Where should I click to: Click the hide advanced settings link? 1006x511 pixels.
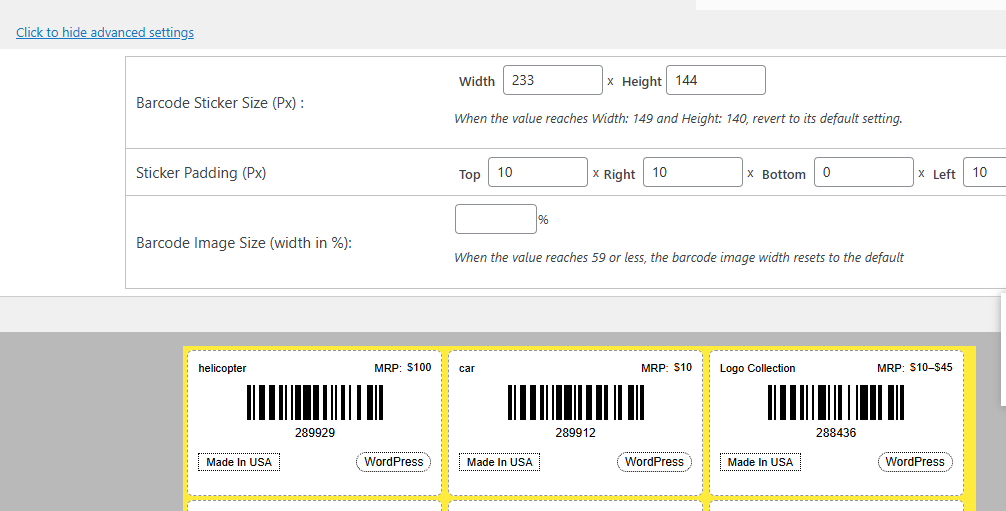click(105, 32)
